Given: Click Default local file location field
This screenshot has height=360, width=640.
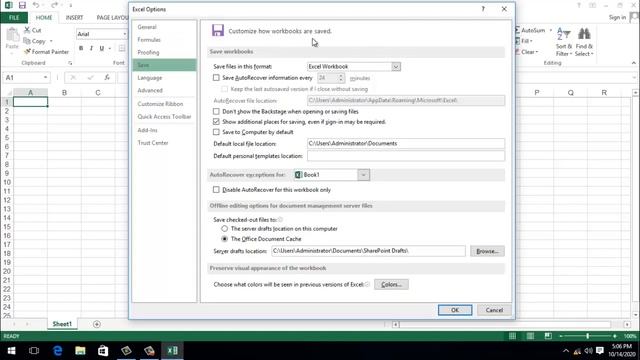Looking at the screenshot, I should click(406, 143).
